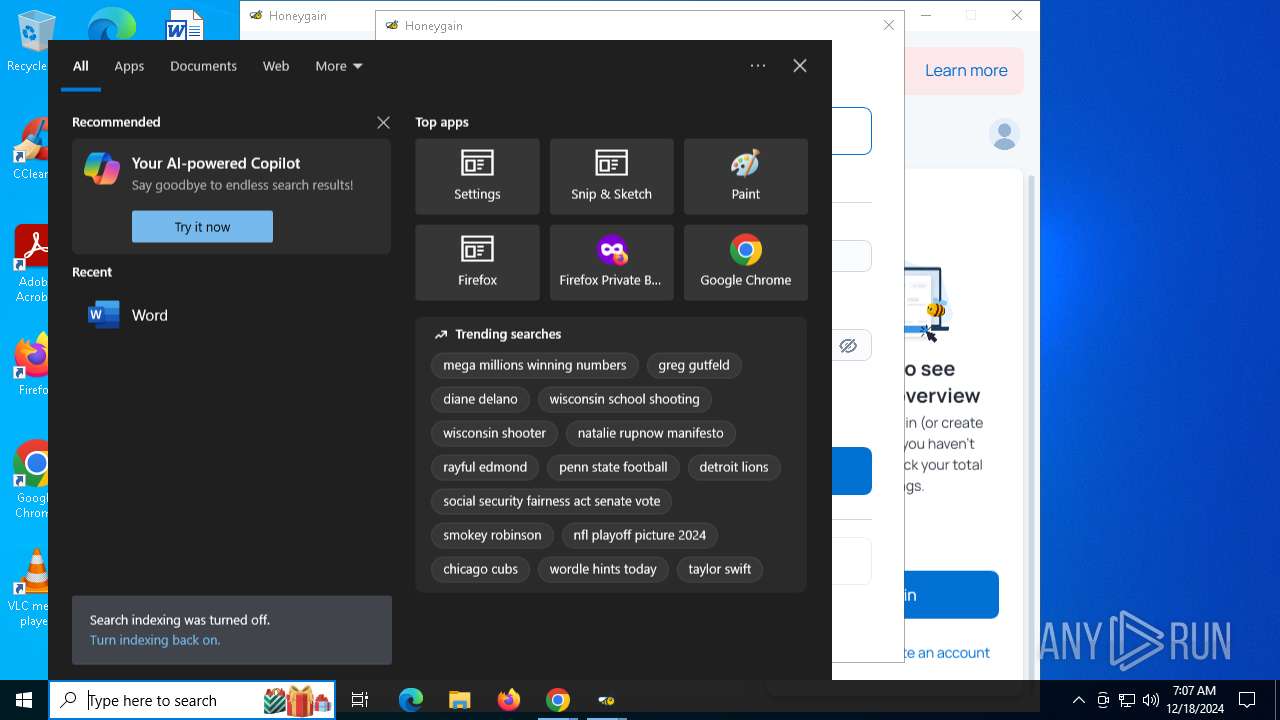Screen dimensions: 1280x720
Task: Click the taskbar search input box
Action: tap(192, 700)
